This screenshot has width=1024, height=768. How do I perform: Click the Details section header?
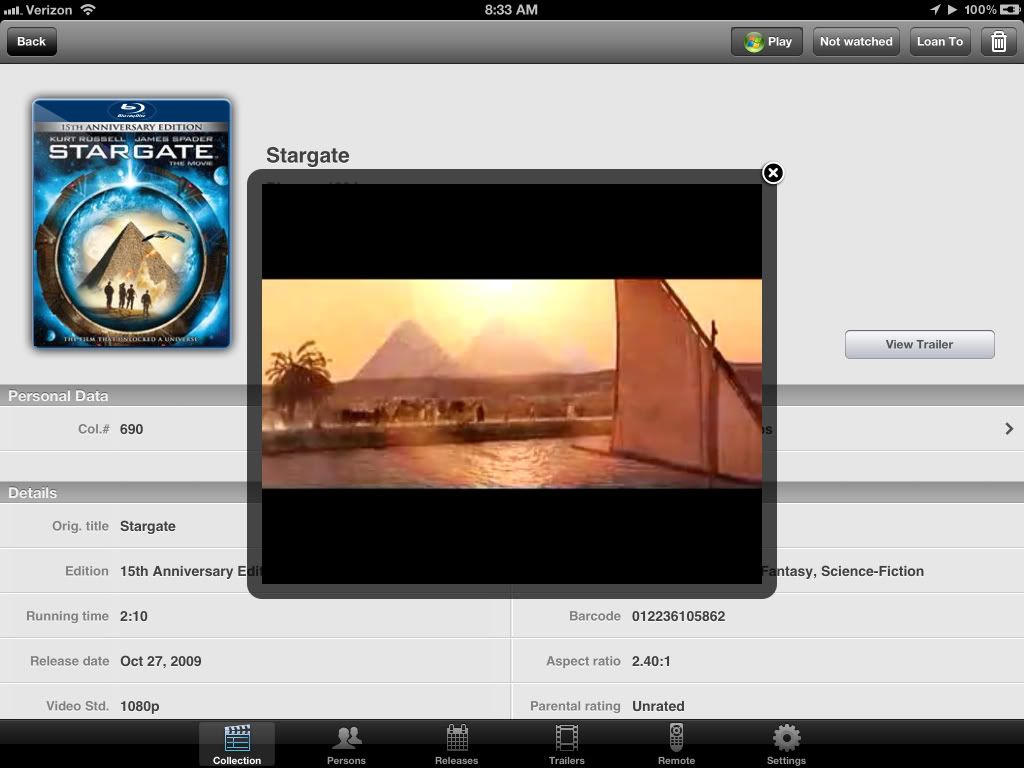pos(32,493)
